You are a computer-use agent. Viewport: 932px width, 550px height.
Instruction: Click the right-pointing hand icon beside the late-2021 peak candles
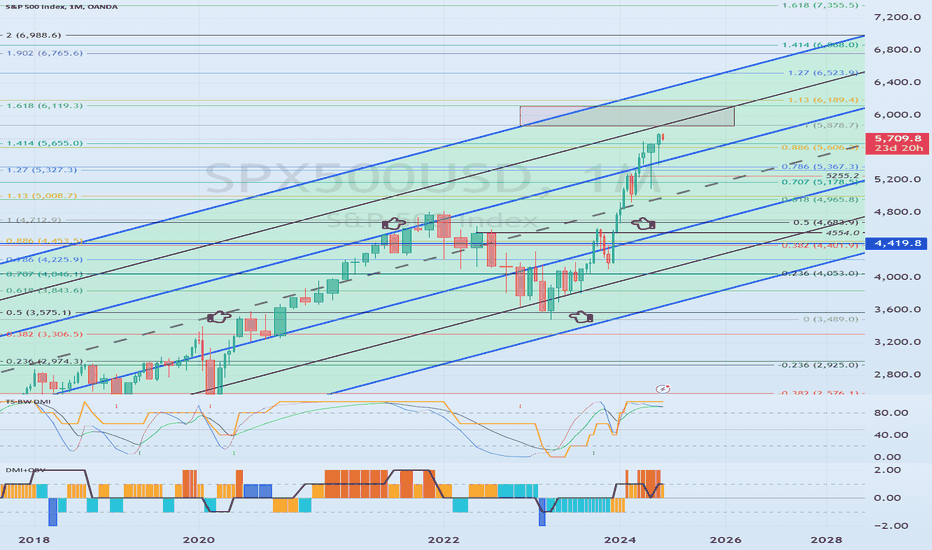pos(393,224)
